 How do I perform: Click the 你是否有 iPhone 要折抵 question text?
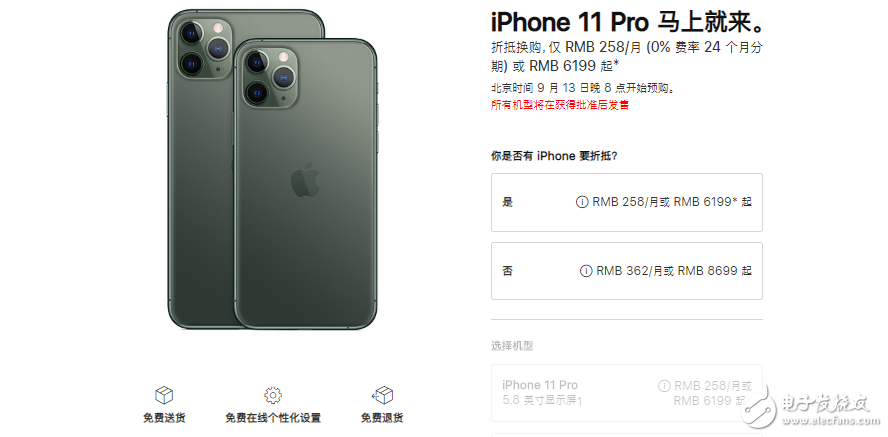(554, 156)
